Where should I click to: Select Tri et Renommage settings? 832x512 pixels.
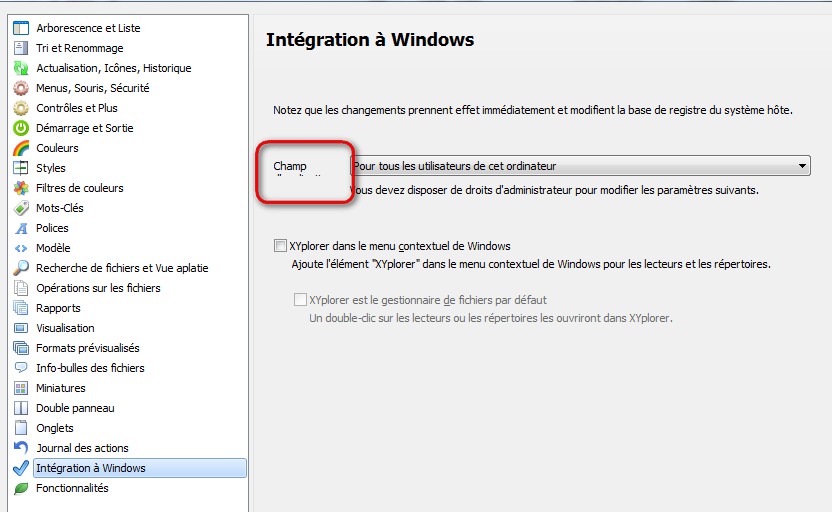click(80, 48)
